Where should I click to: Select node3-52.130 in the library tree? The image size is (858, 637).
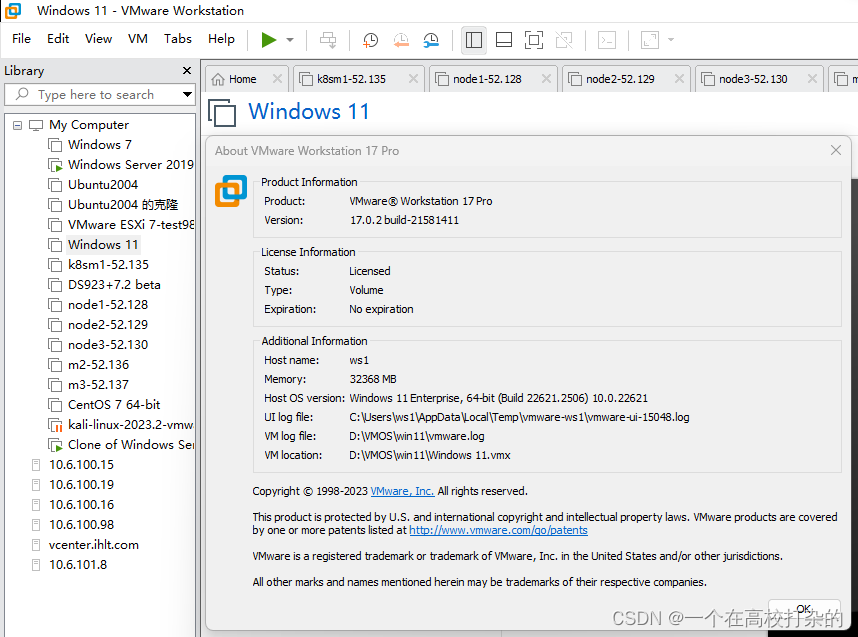point(108,345)
